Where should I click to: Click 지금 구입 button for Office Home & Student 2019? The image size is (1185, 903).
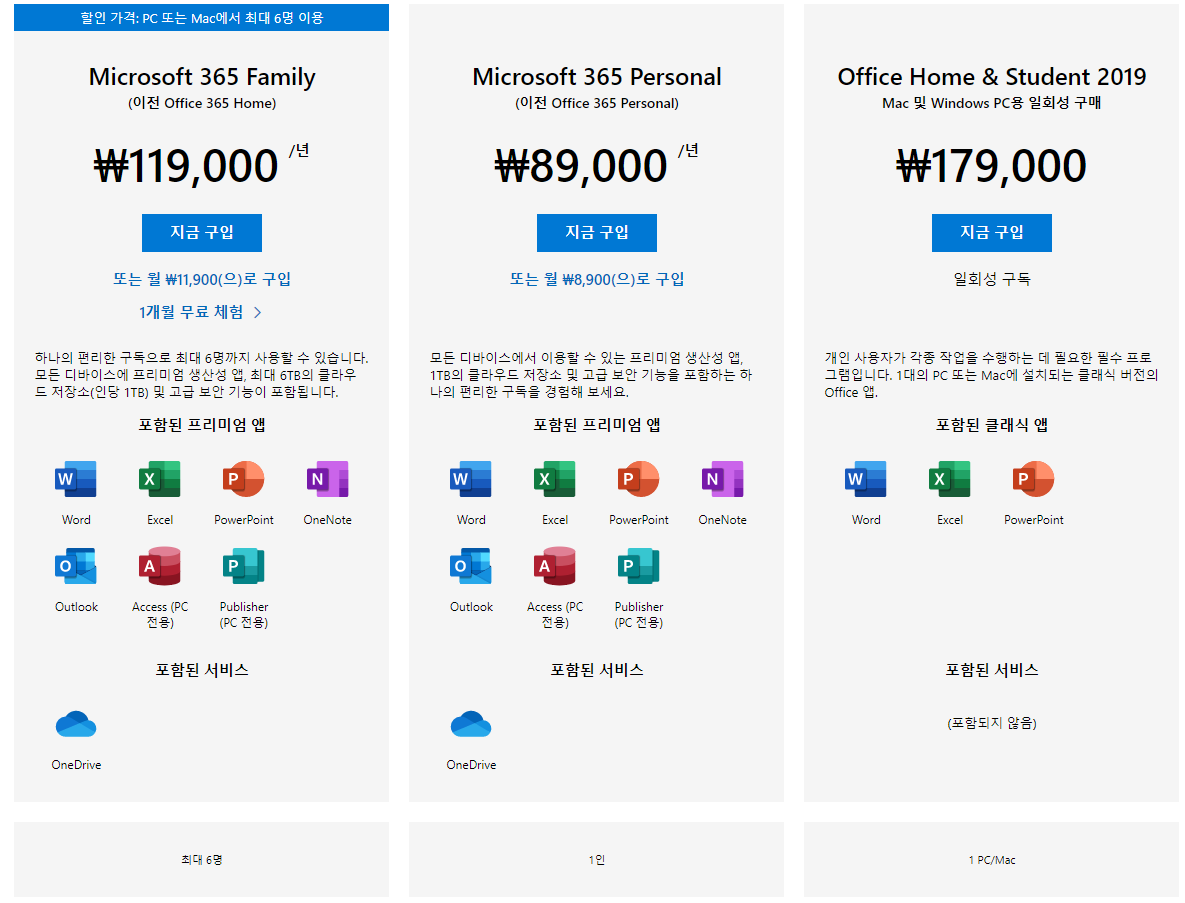(x=992, y=233)
